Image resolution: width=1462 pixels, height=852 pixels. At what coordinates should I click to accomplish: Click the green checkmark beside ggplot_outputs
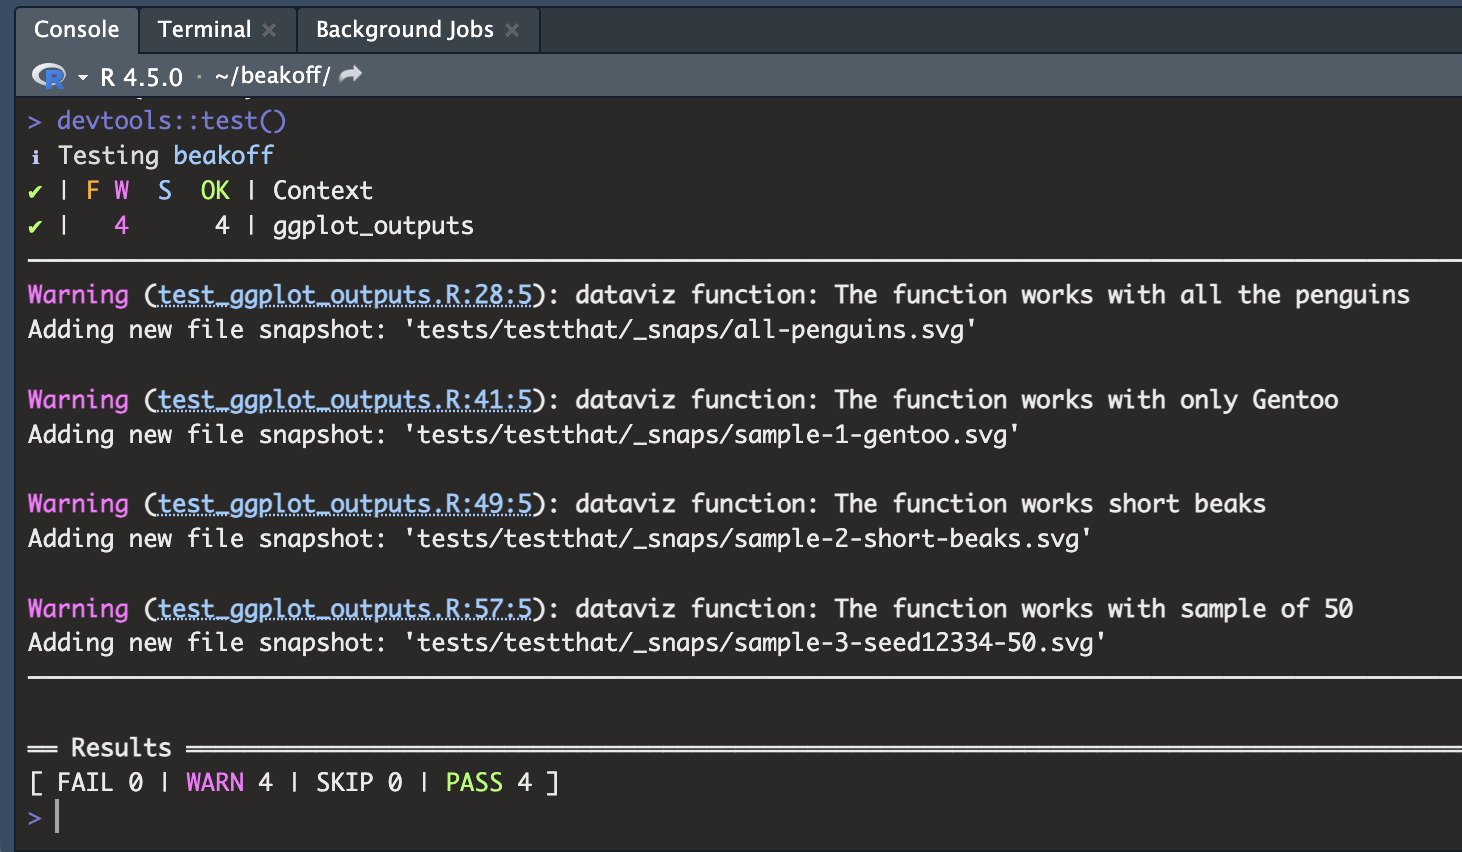point(36,226)
